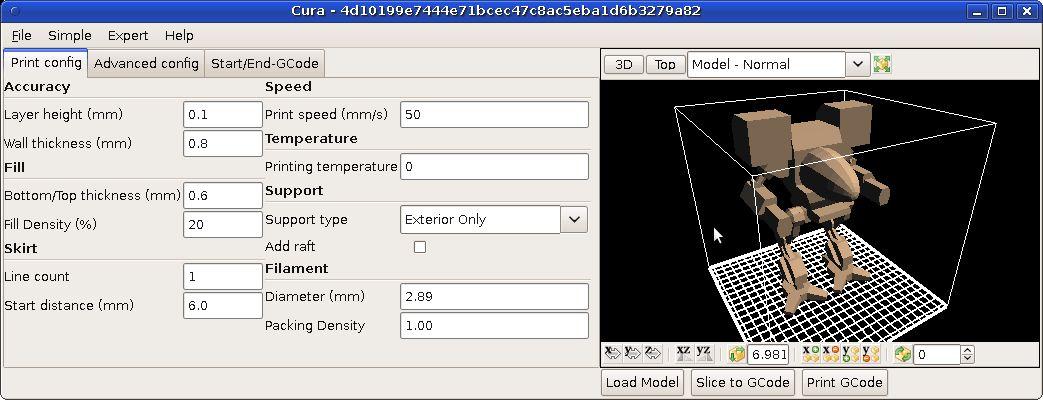Image resolution: width=1043 pixels, height=400 pixels.
Task: Click the Bottom/Top thickness input field
Action: pyautogui.click(x=223, y=196)
